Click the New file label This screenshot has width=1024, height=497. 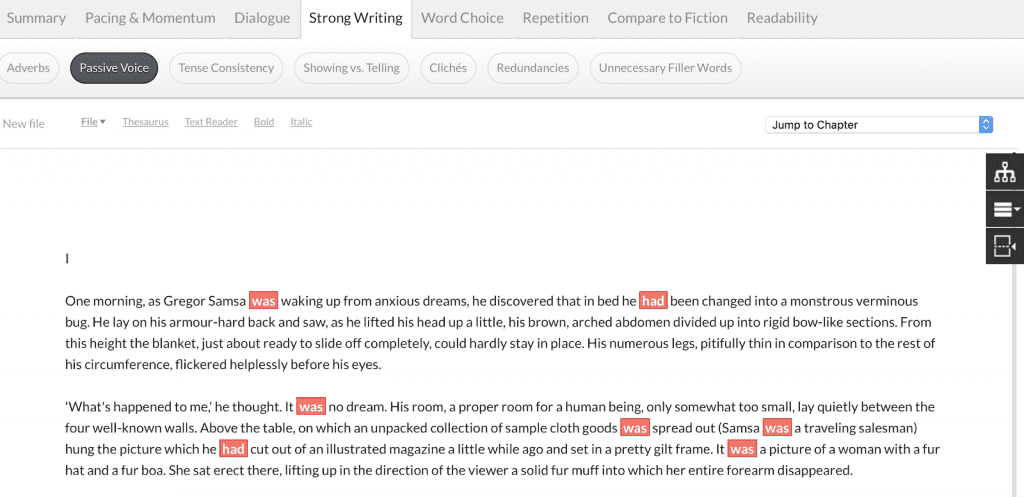click(x=24, y=123)
